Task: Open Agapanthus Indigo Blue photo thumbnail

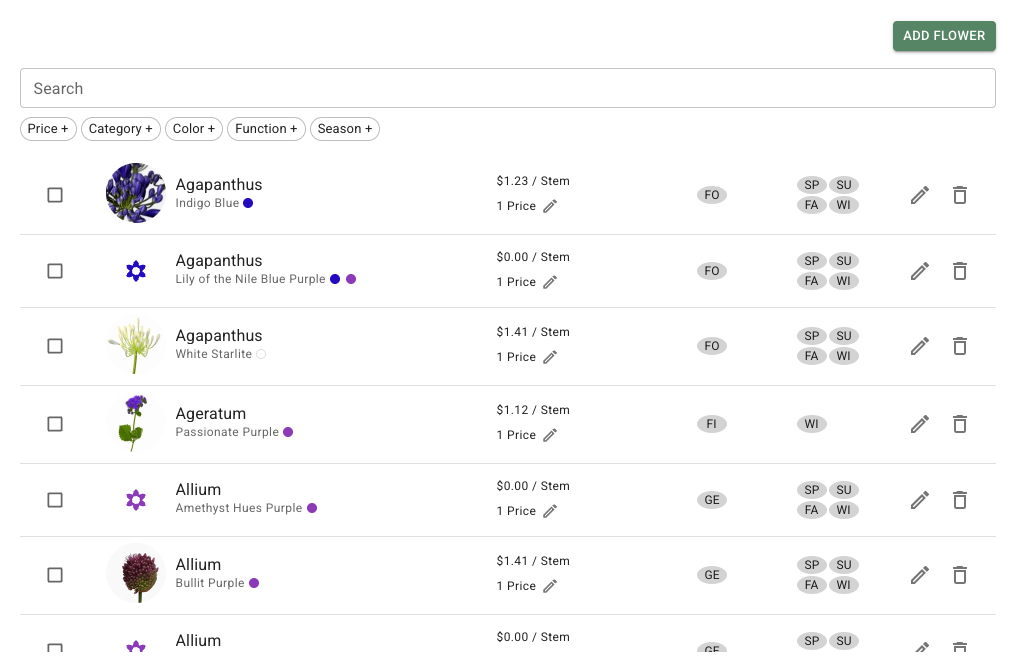Action: pyautogui.click(x=136, y=193)
